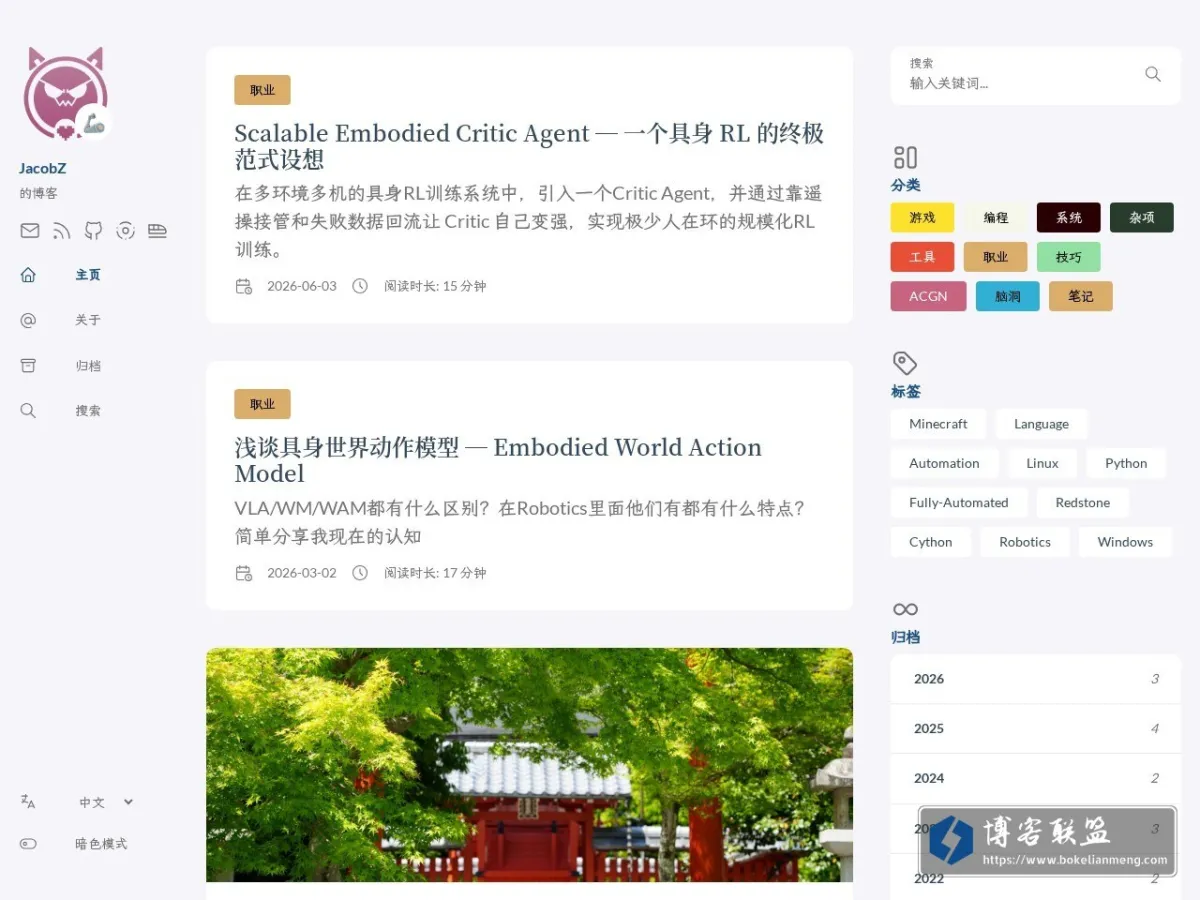Open the Embodied World Action Model article
This screenshot has width=1200, height=900.
click(498, 460)
